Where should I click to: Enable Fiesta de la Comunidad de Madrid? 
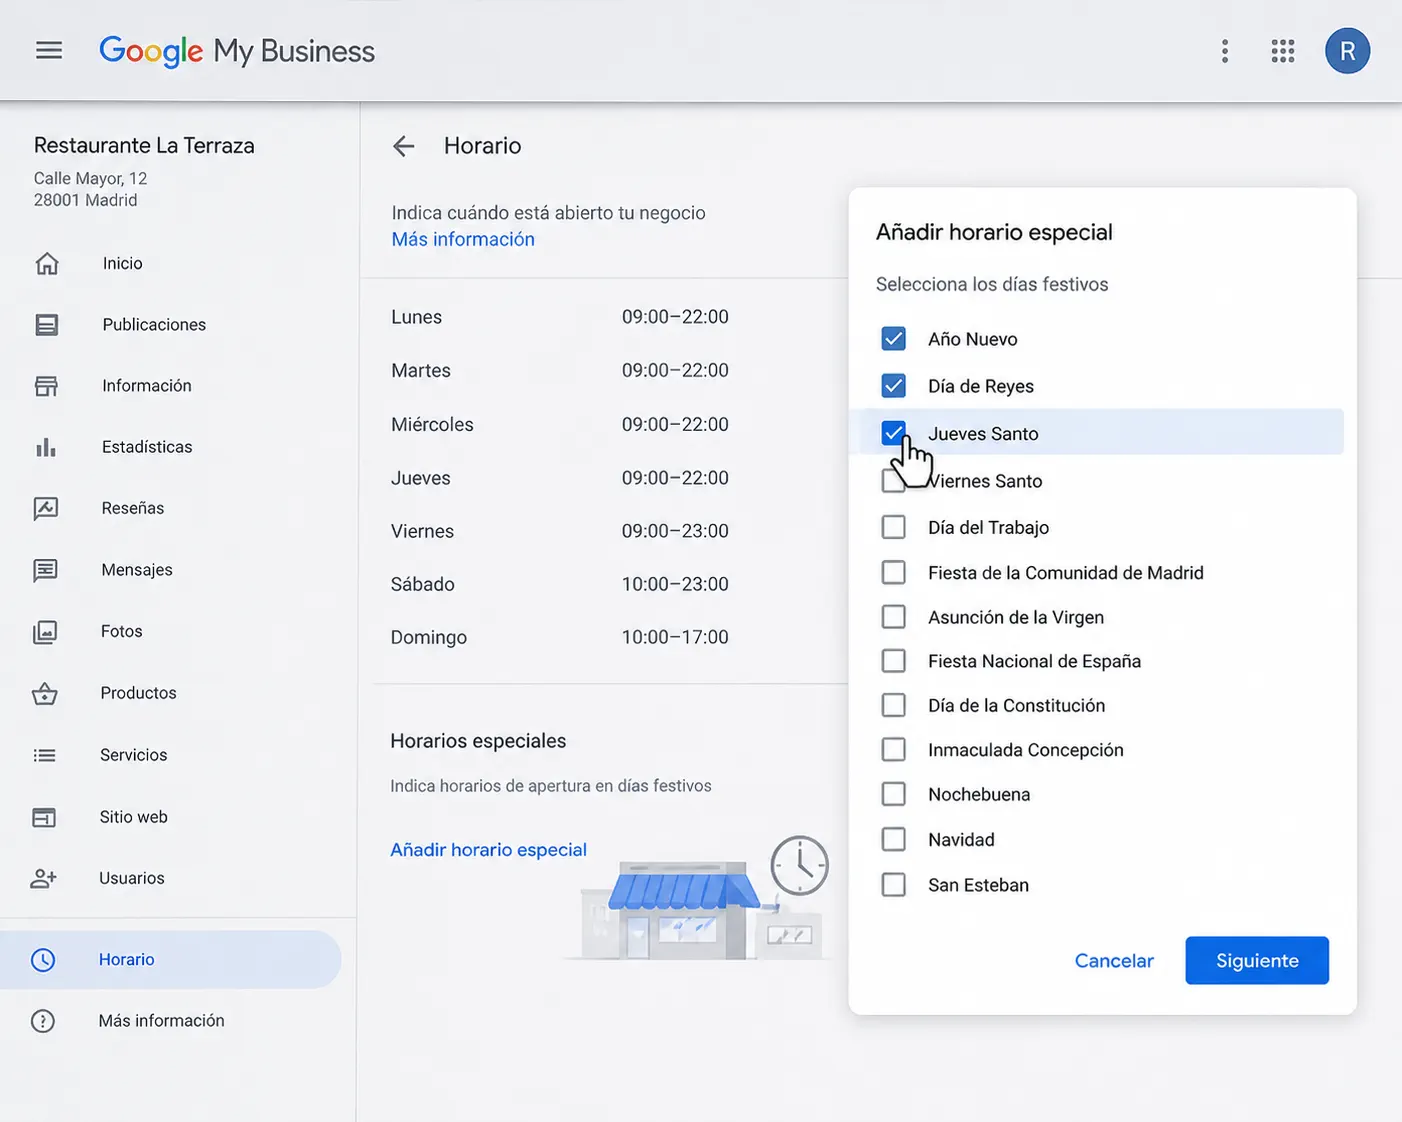click(x=894, y=572)
